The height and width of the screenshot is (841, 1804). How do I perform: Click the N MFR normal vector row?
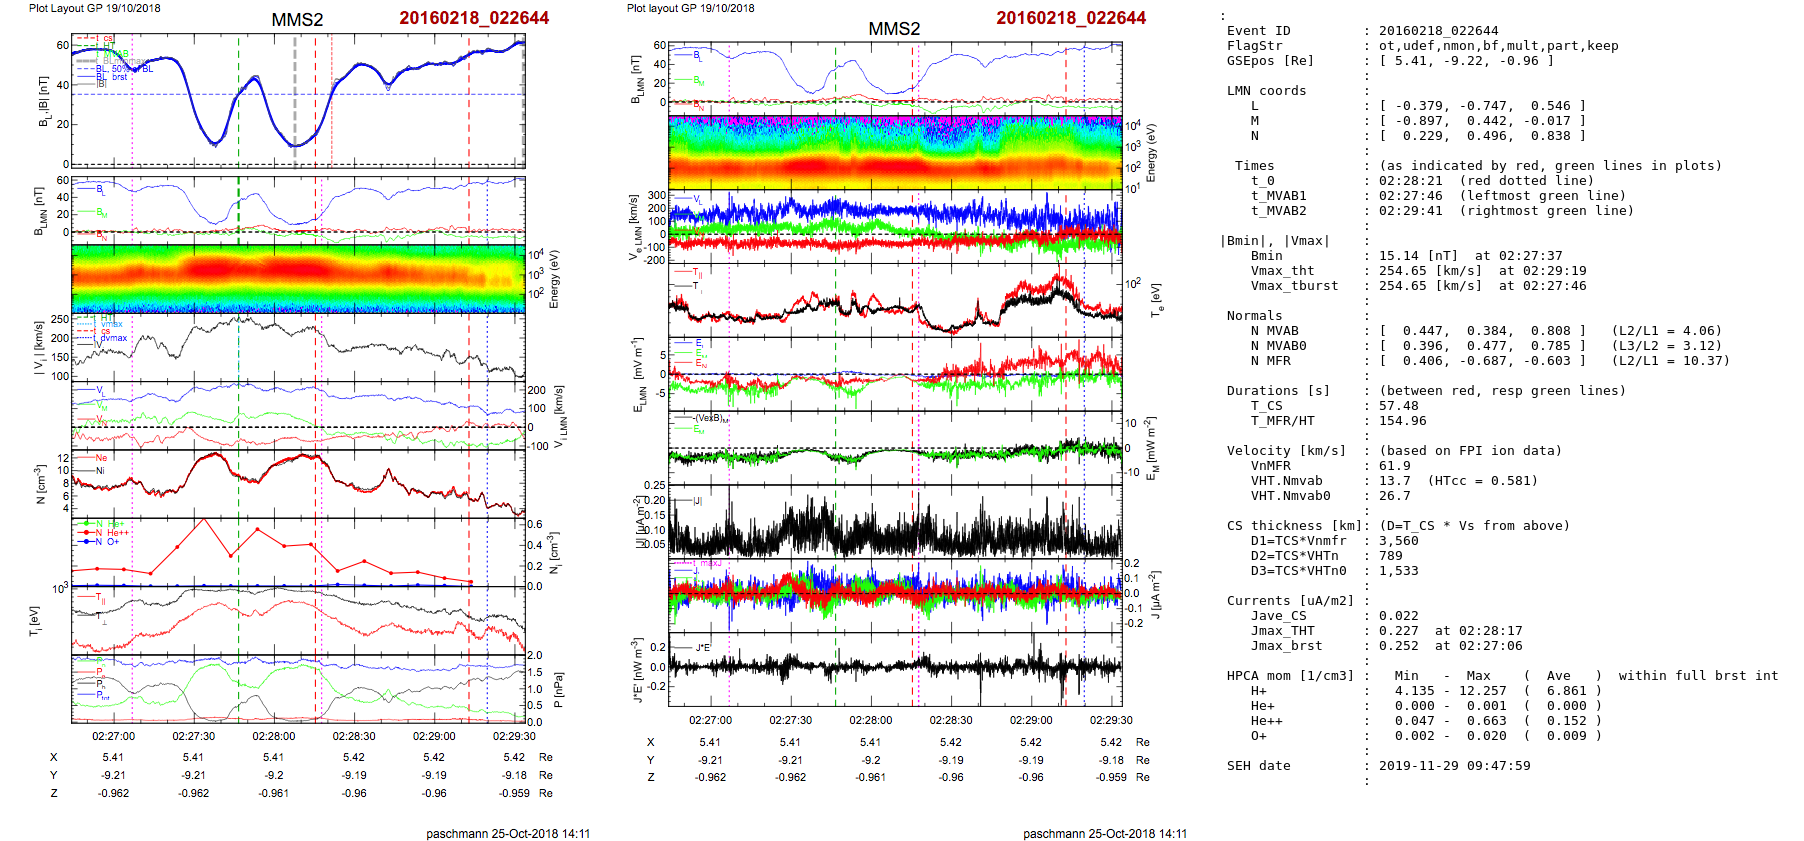(1482, 361)
